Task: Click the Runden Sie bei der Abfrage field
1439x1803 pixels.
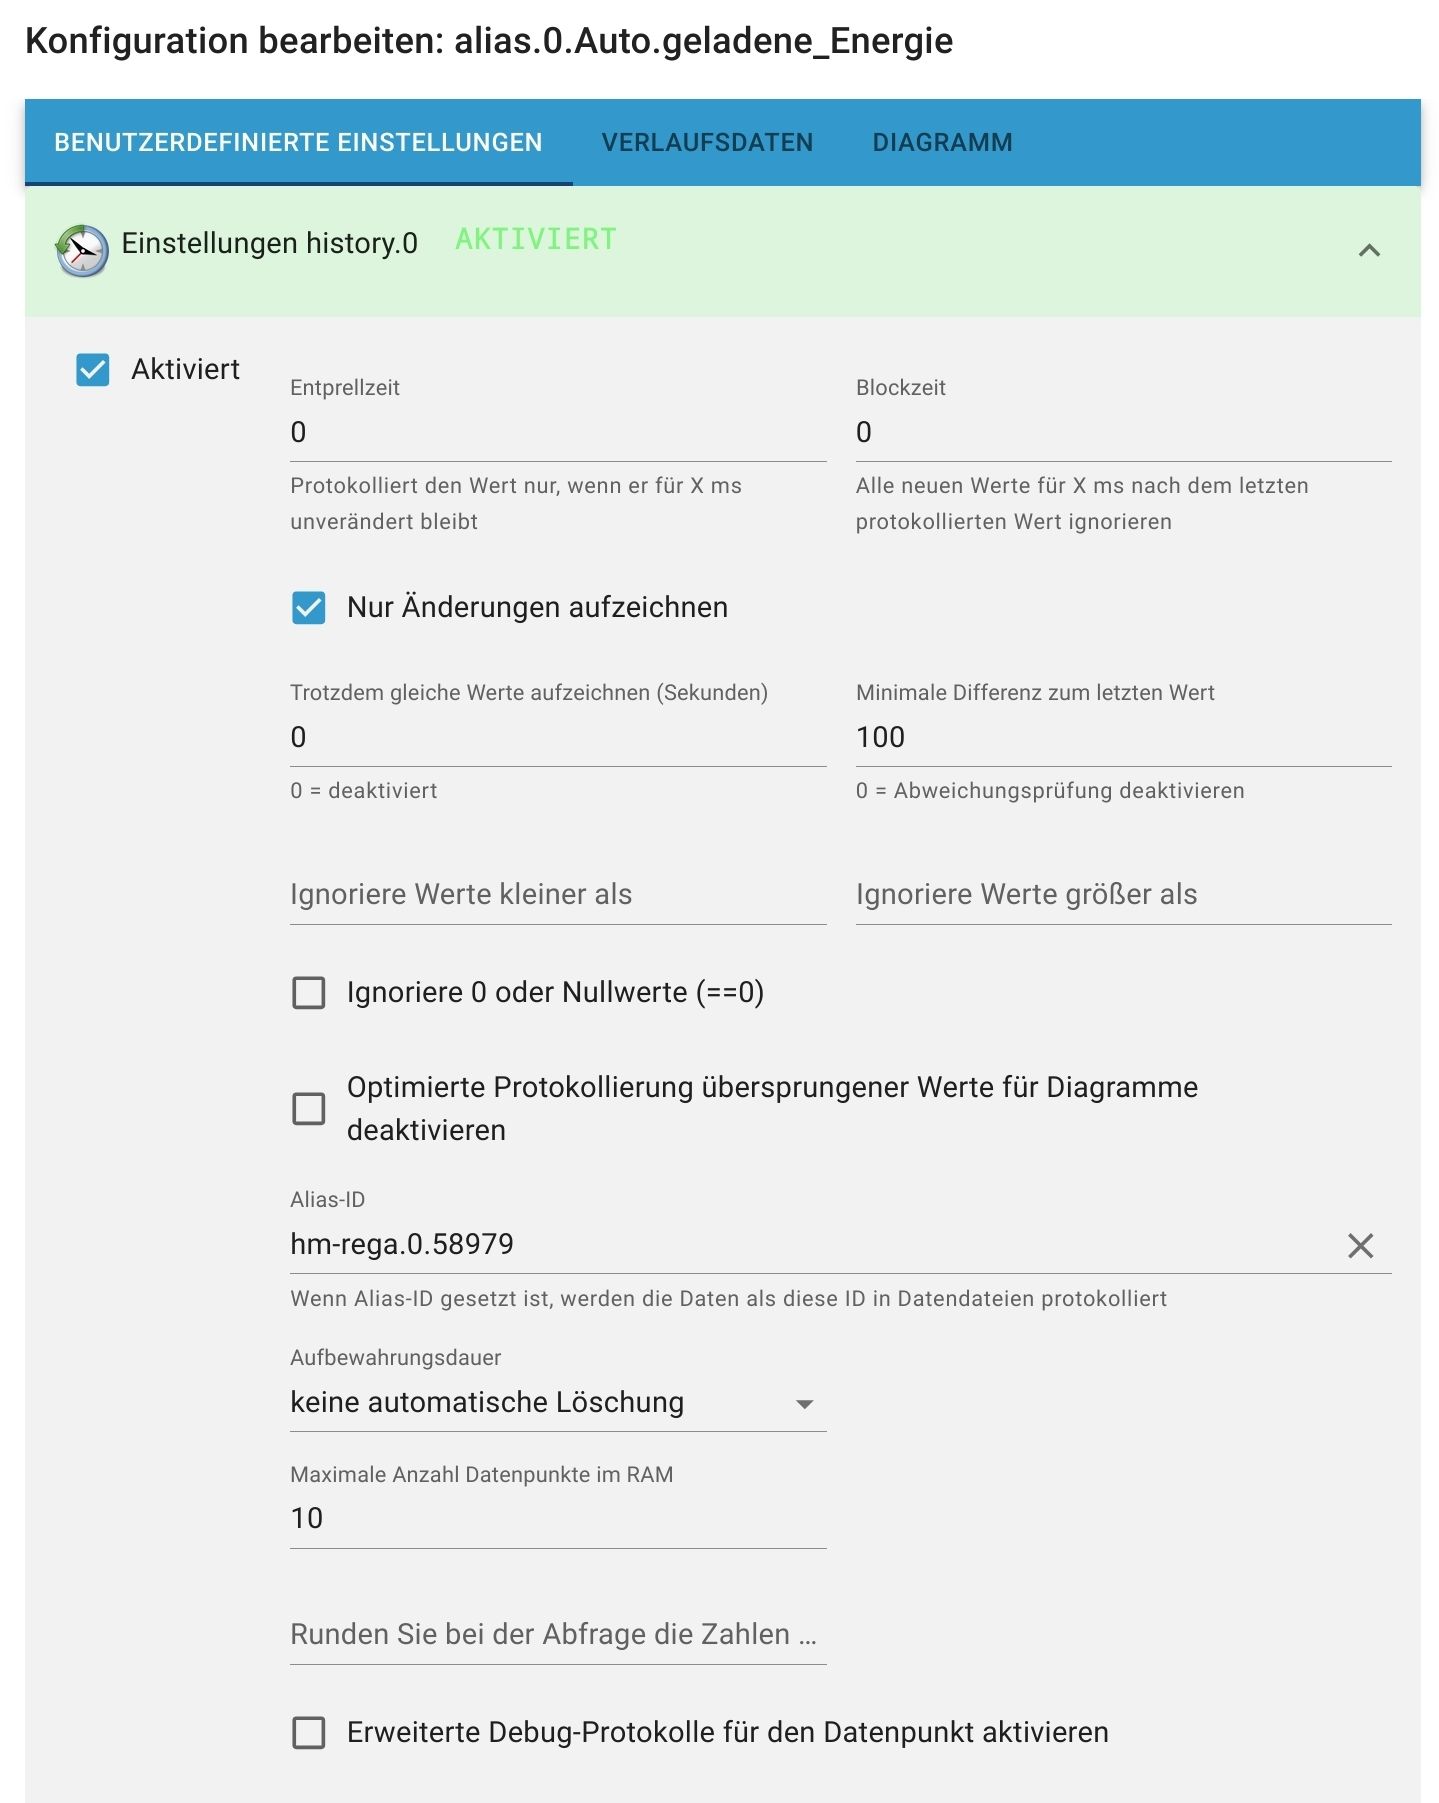Action: (x=557, y=1635)
